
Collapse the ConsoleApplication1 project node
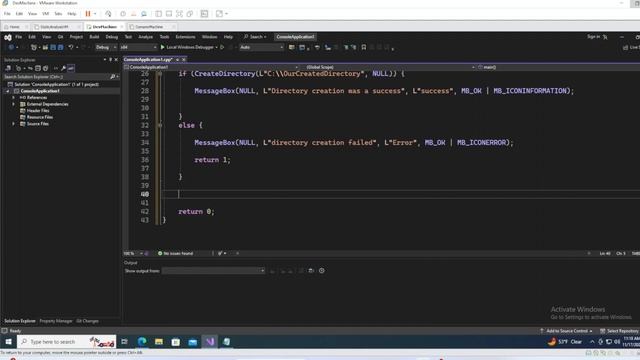click(x=8, y=91)
